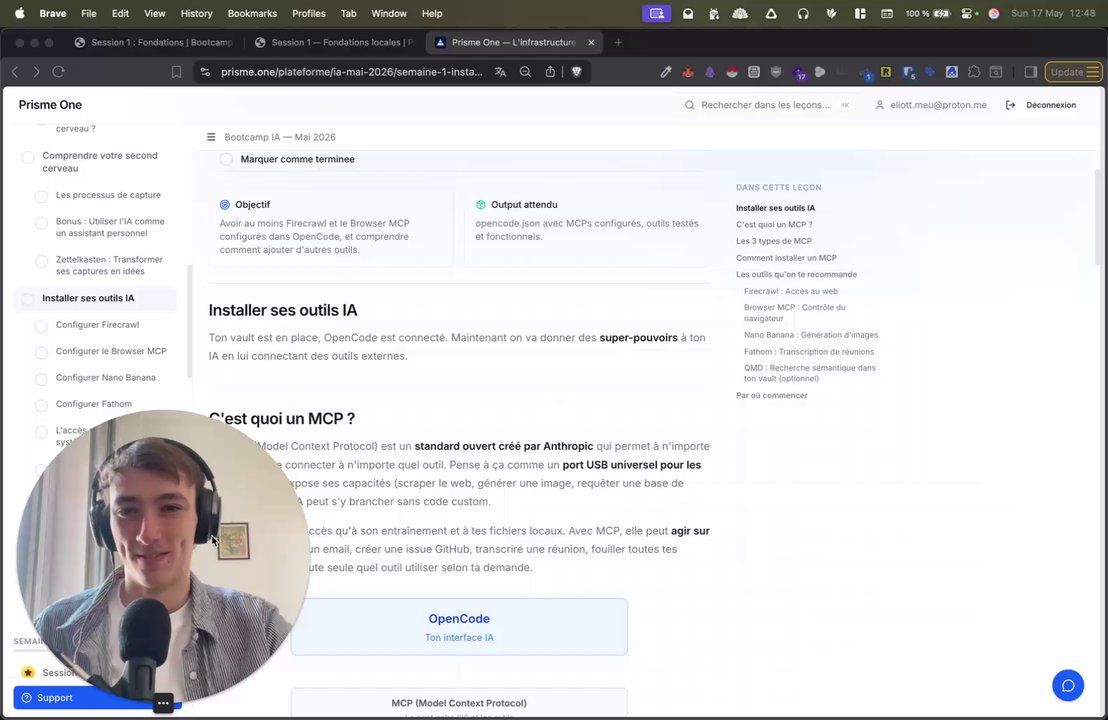The height and width of the screenshot is (720, 1108).
Task: Open the Pokéball extension icon
Action: [732, 72]
